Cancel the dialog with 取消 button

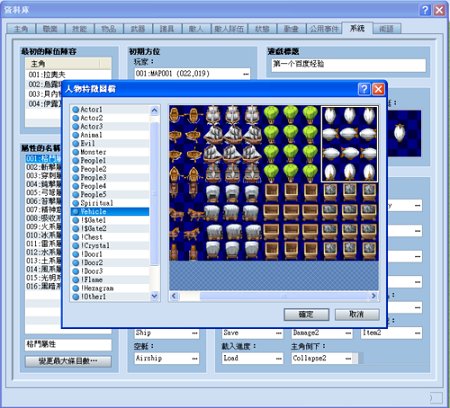pos(357,314)
